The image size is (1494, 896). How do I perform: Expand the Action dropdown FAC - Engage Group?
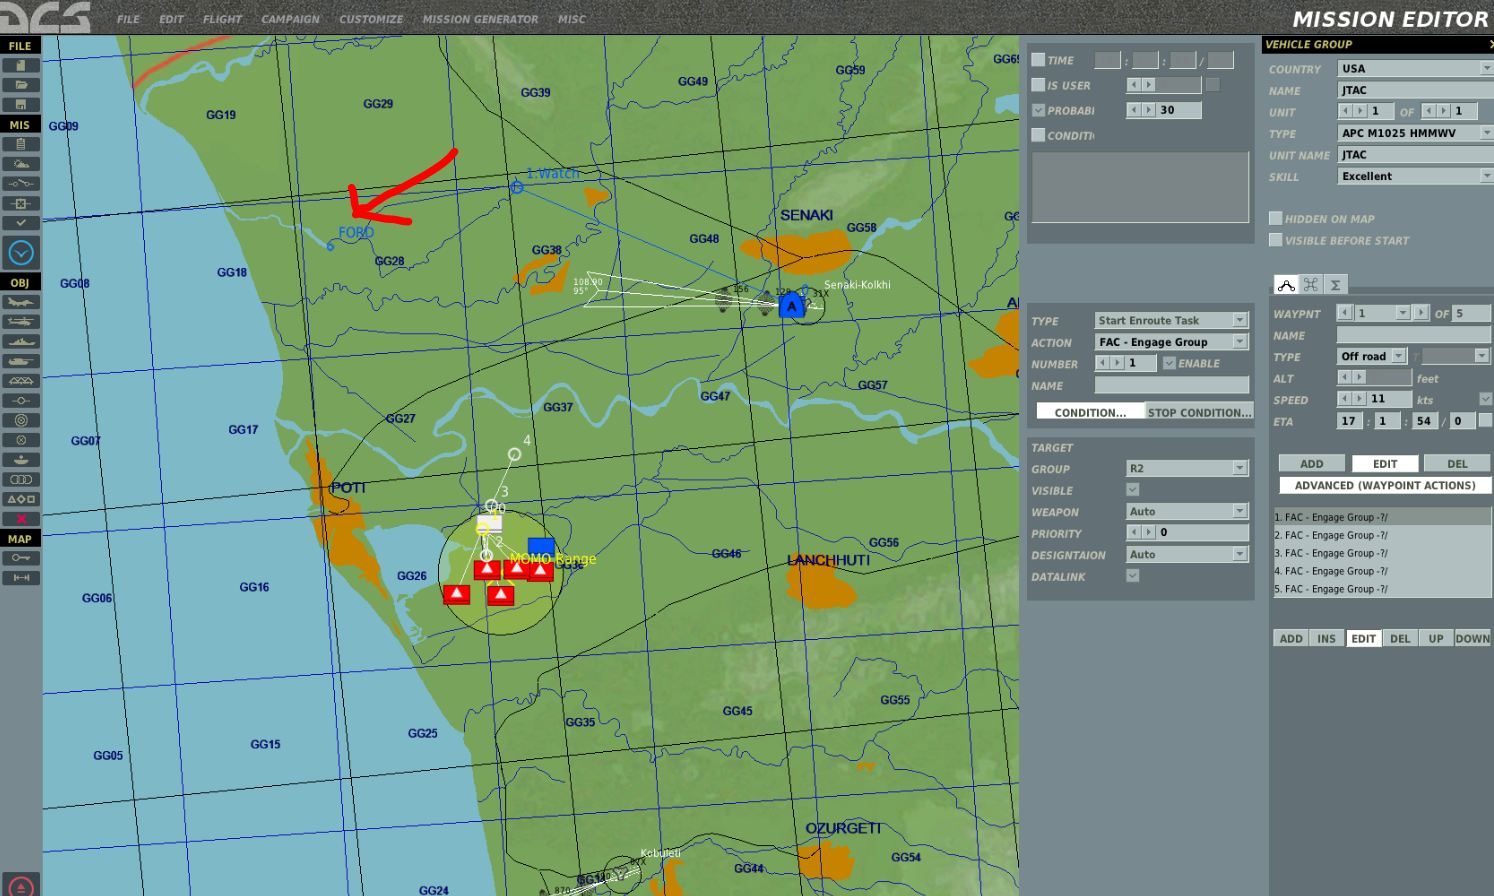(x=1172, y=342)
